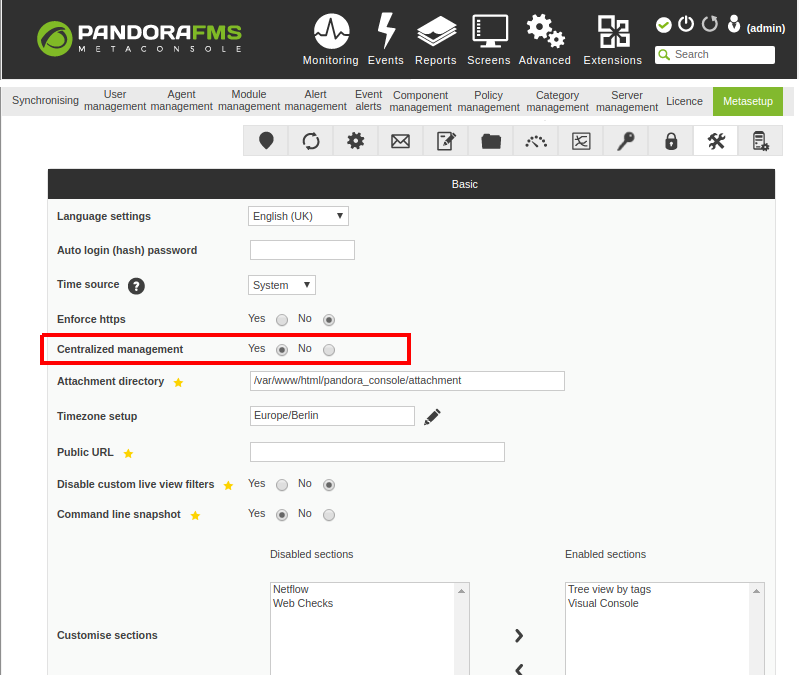Viewport: 800px width, 675px height.
Task: Select Web Checks in Disabled sections list
Action: (x=303, y=603)
